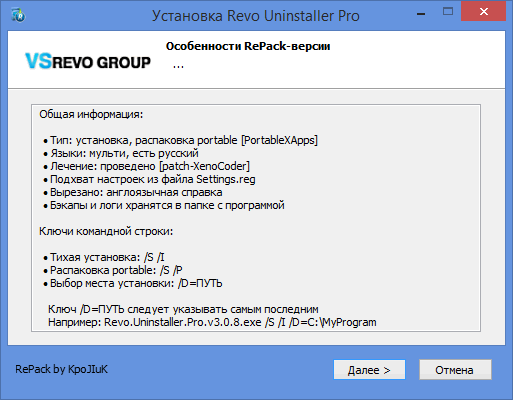Select the Тип: установка, распаковка portable line

pos(180,140)
